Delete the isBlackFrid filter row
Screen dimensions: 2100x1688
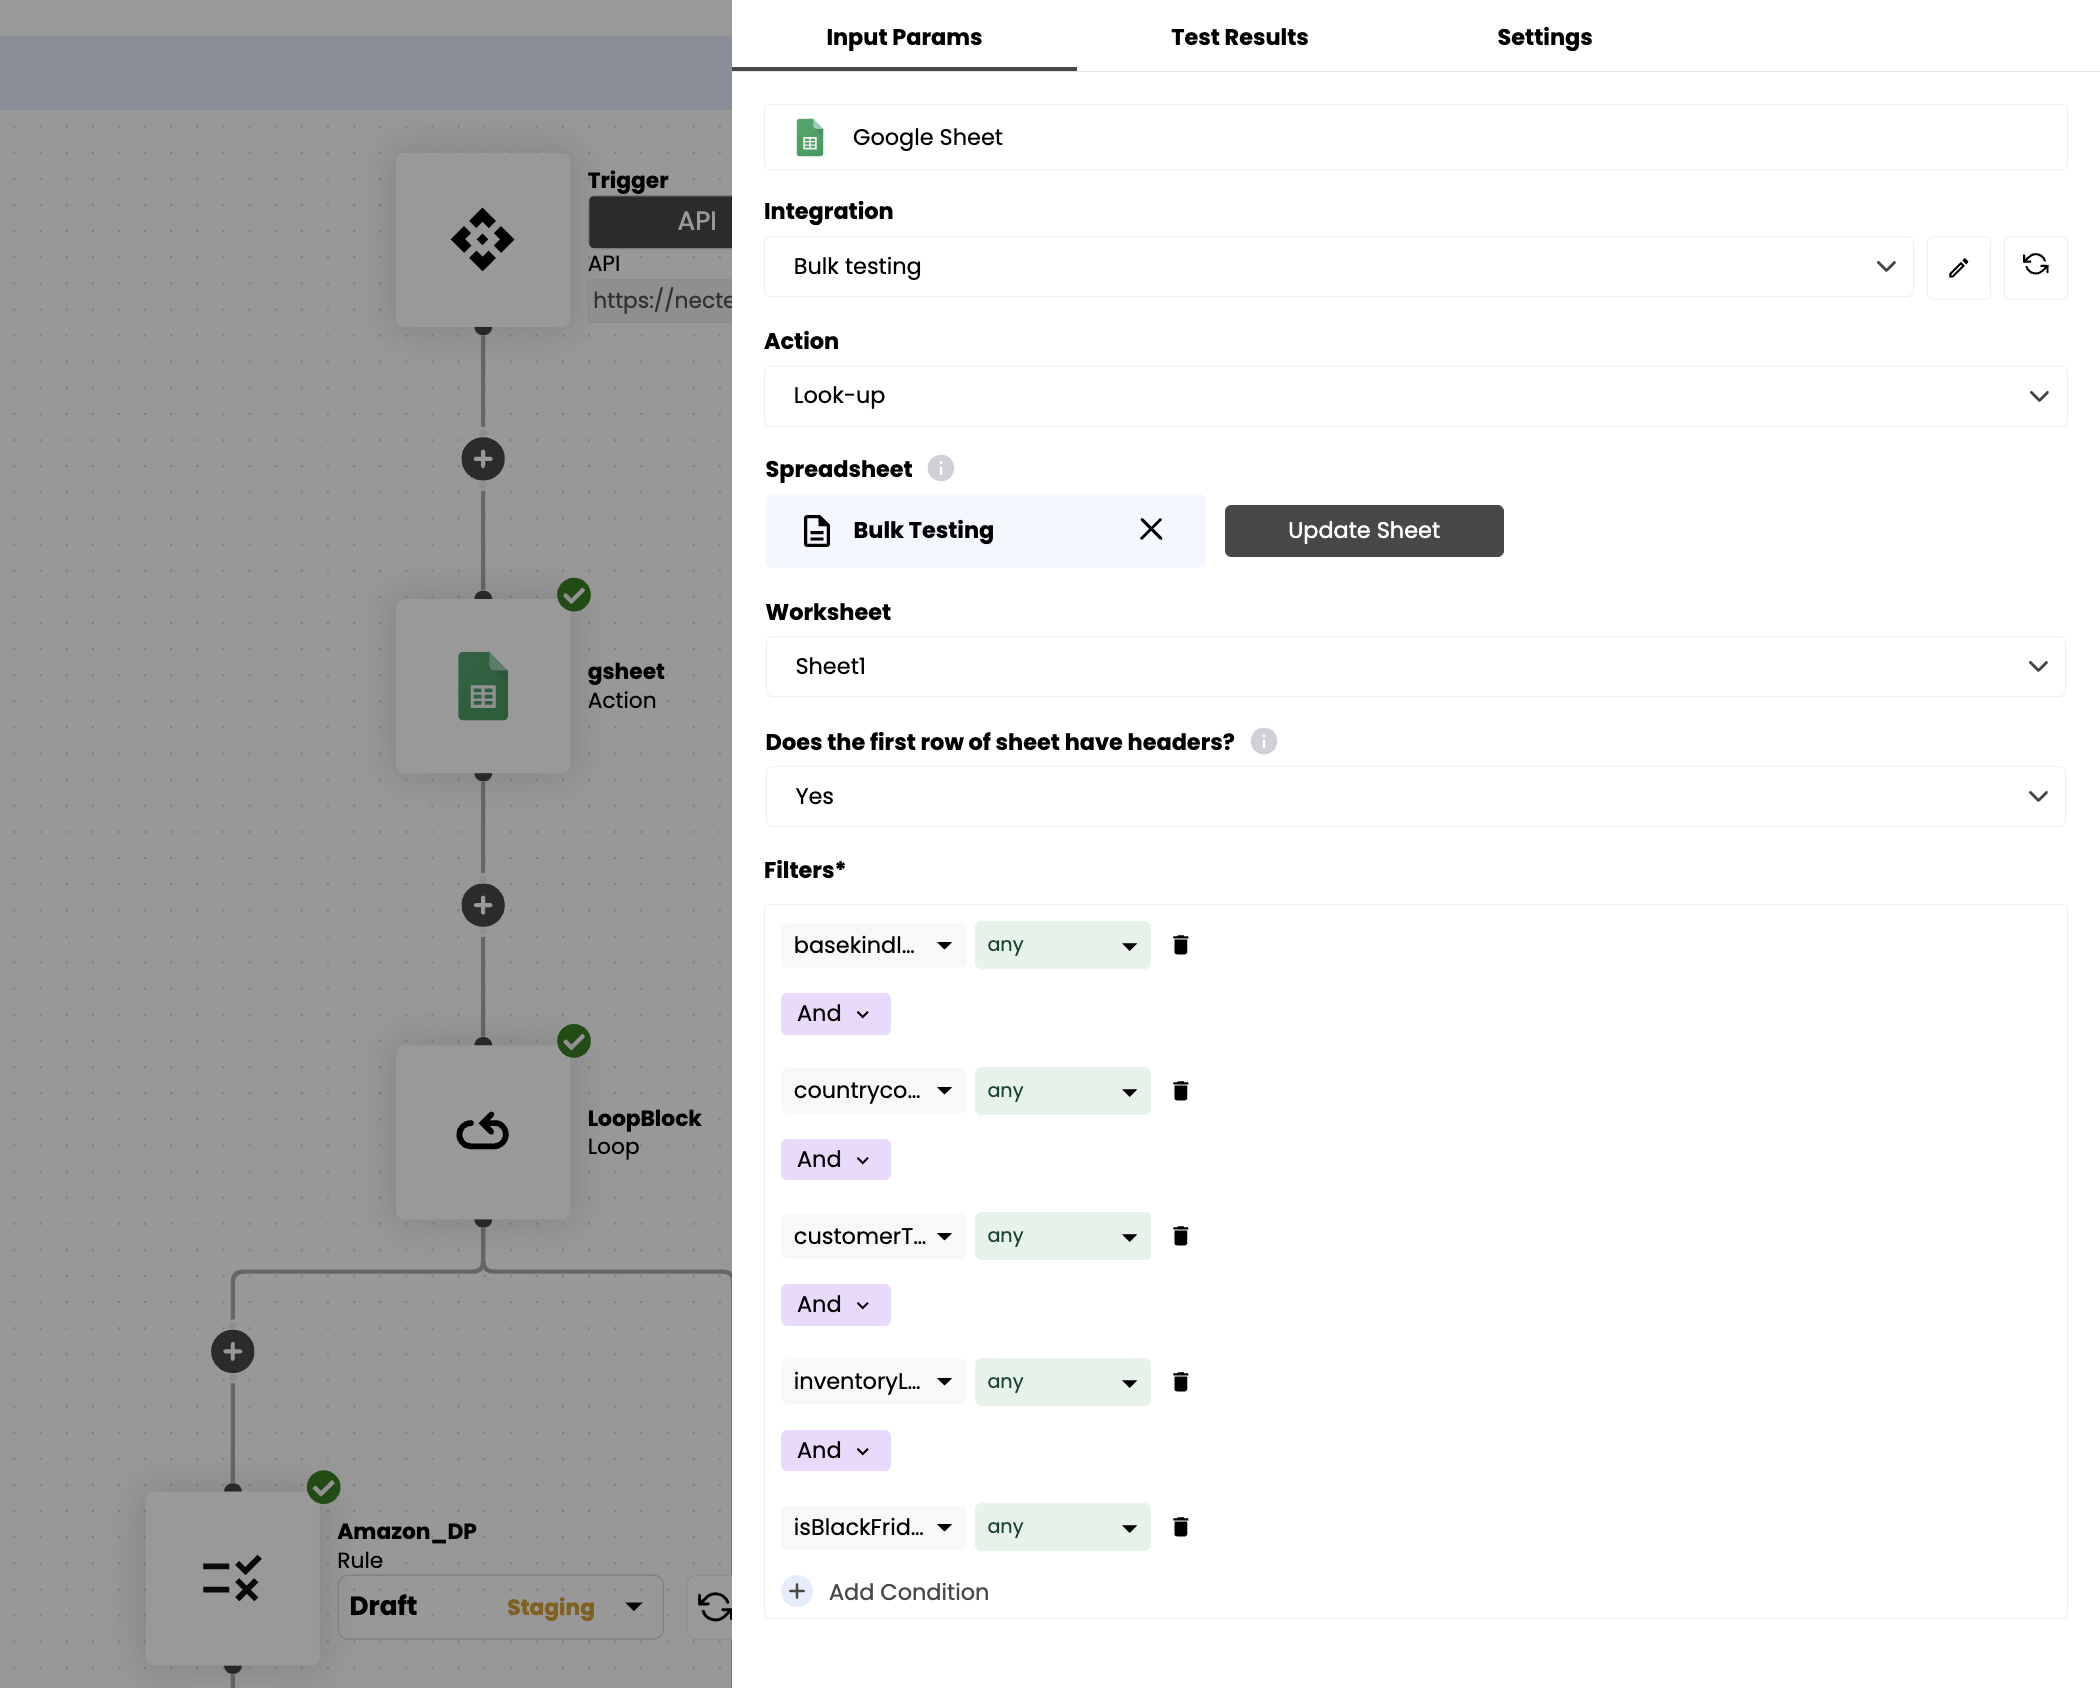pos(1180,1527)
